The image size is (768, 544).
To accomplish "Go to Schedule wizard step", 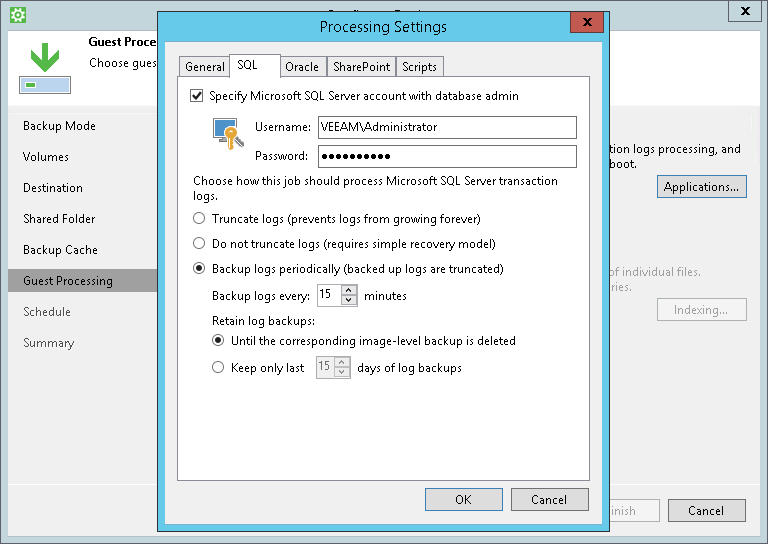I will point(47,311).
